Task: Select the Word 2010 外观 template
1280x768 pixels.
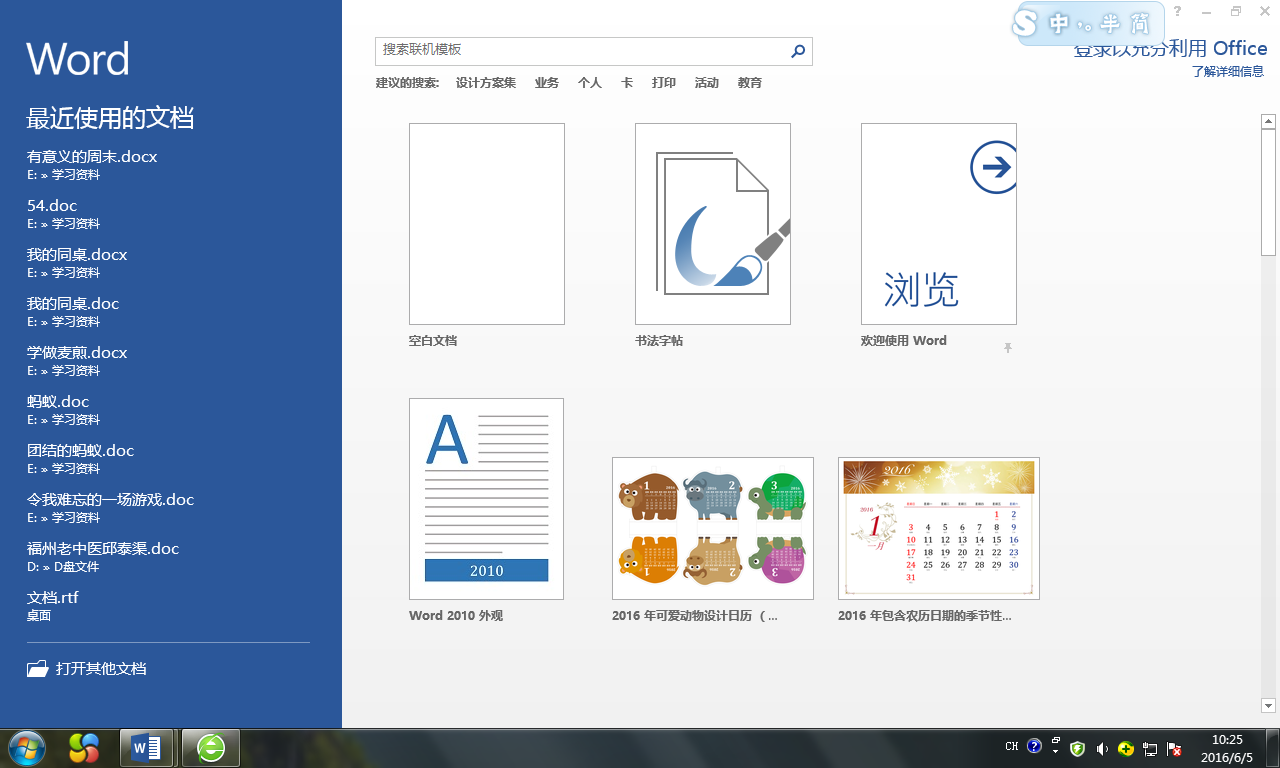Action: pyautogui.click(x=486, y=499)
